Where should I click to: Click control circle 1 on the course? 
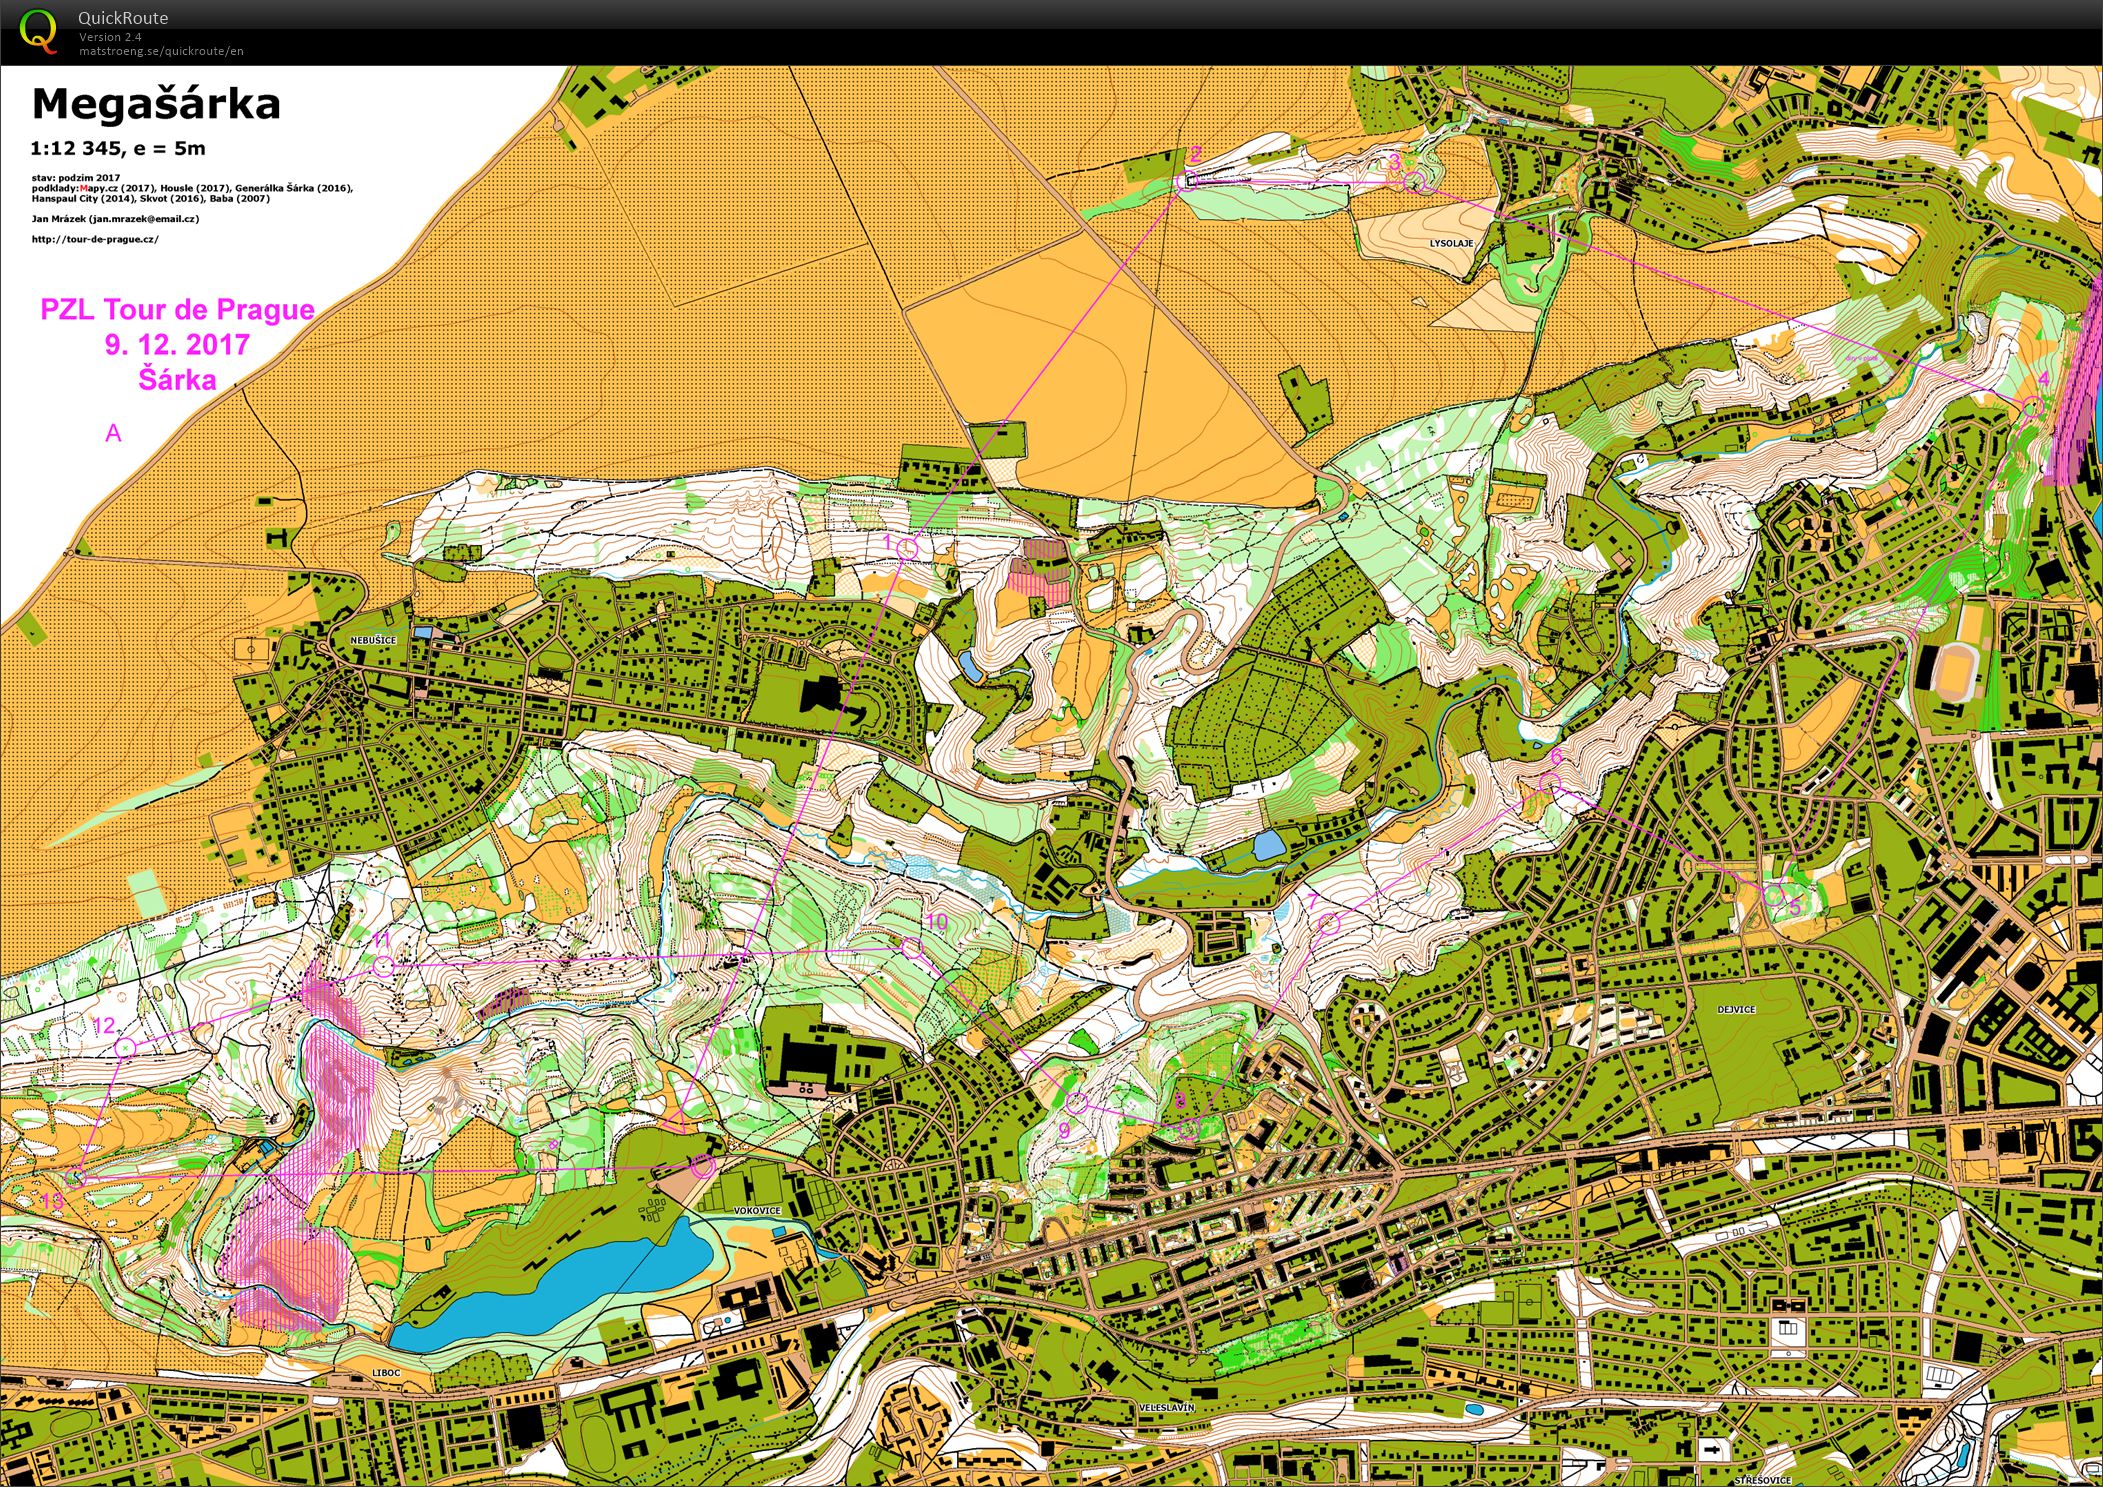click(x=908, y=548)
